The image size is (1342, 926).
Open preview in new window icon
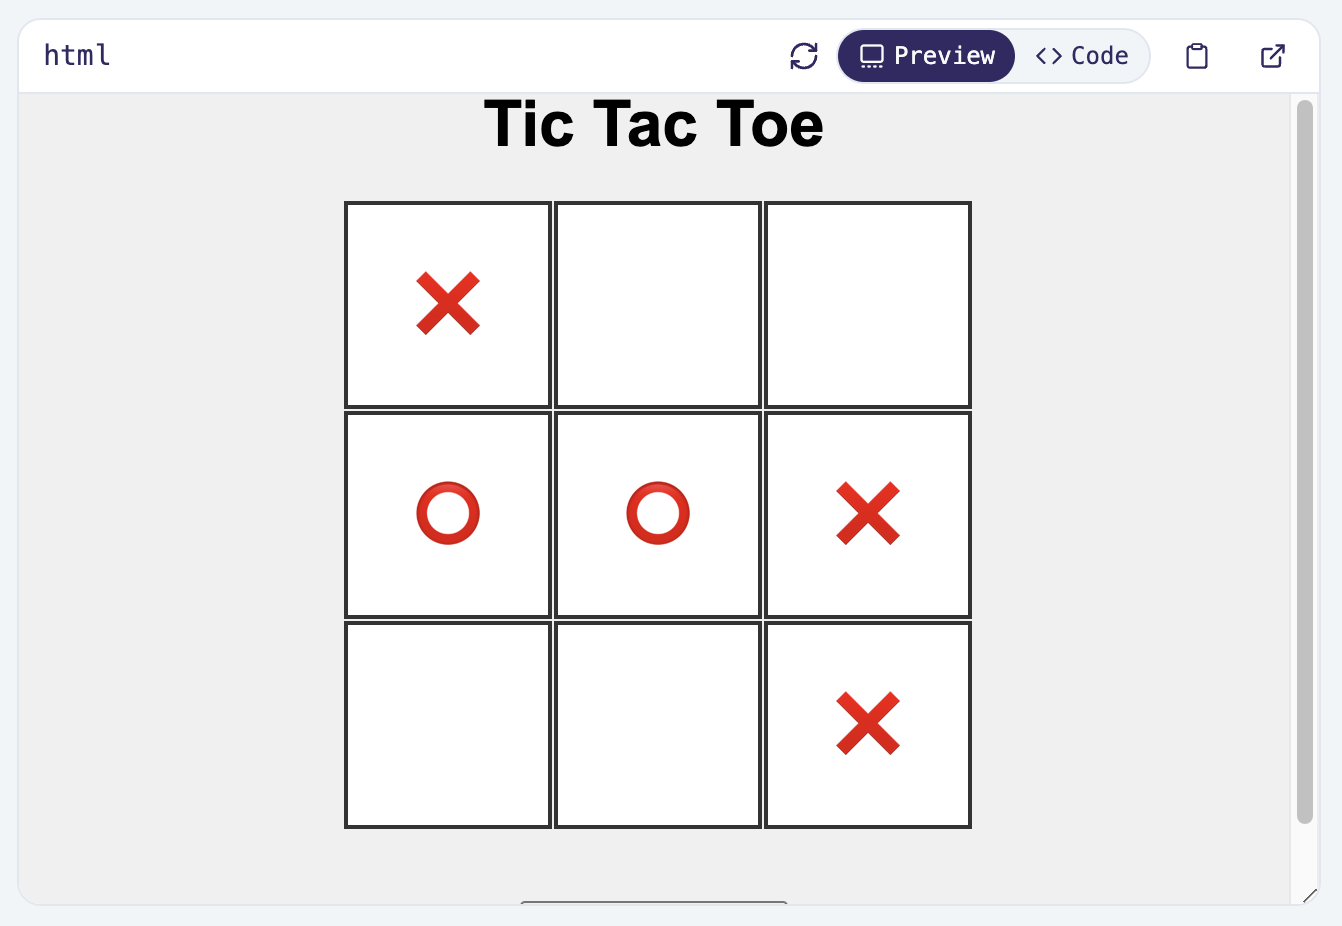[x=1272, y=56]
